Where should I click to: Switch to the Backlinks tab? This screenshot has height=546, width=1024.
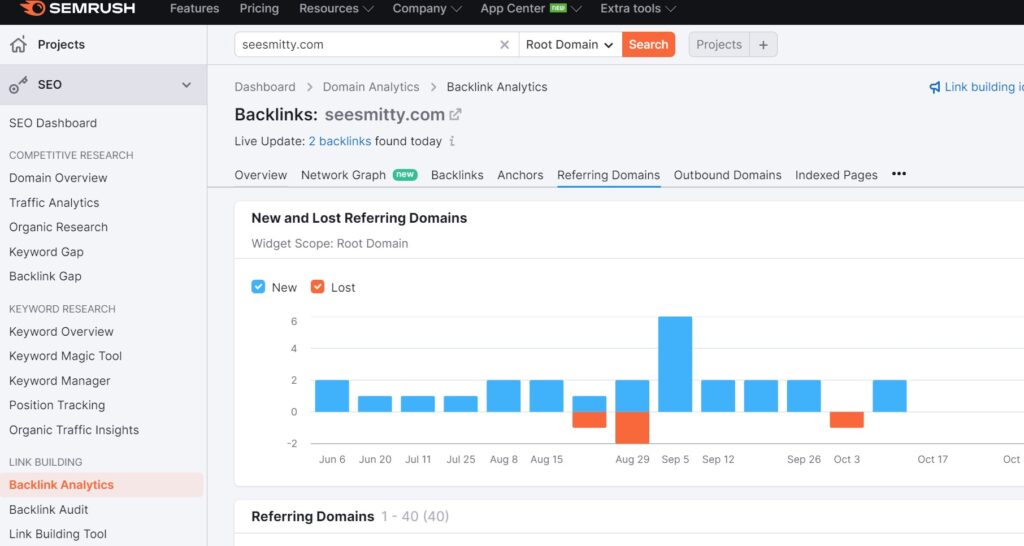click(x=457, y=175)
